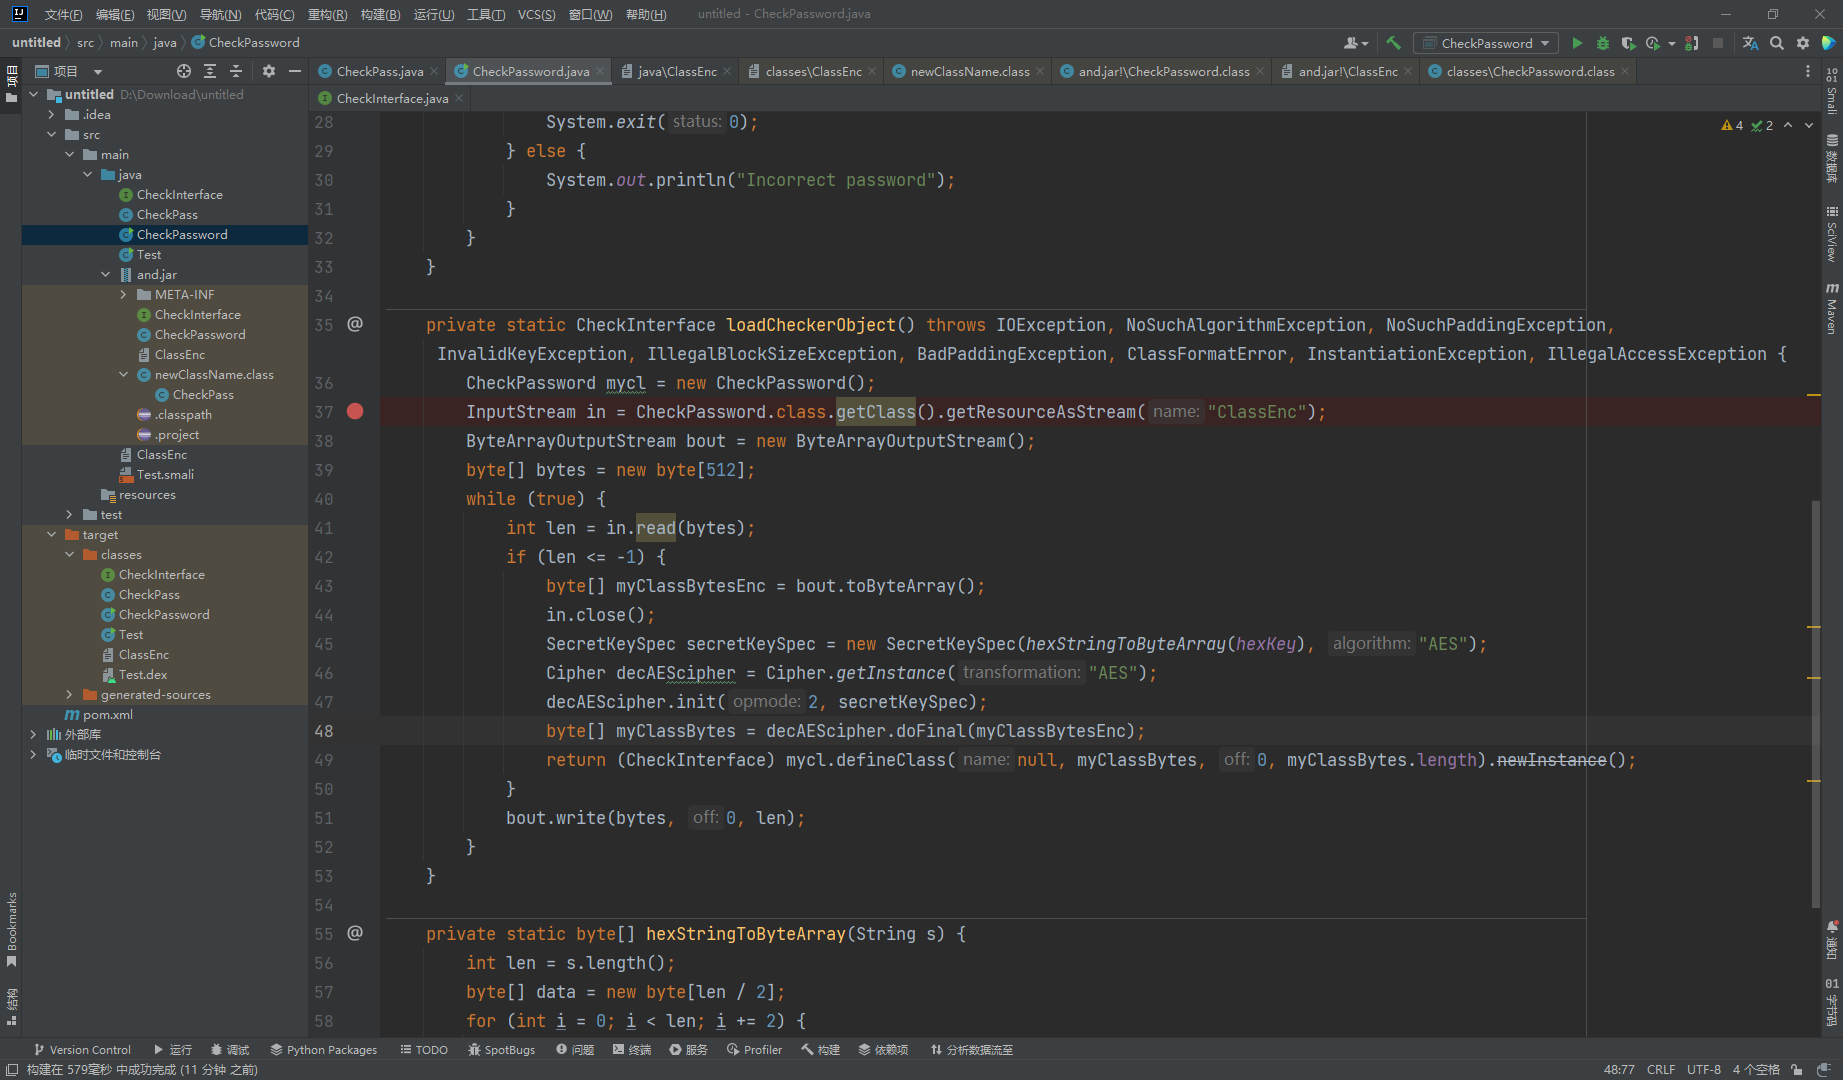
Task: Open SpotBugs tool window
Action: tap(501, 1050)
